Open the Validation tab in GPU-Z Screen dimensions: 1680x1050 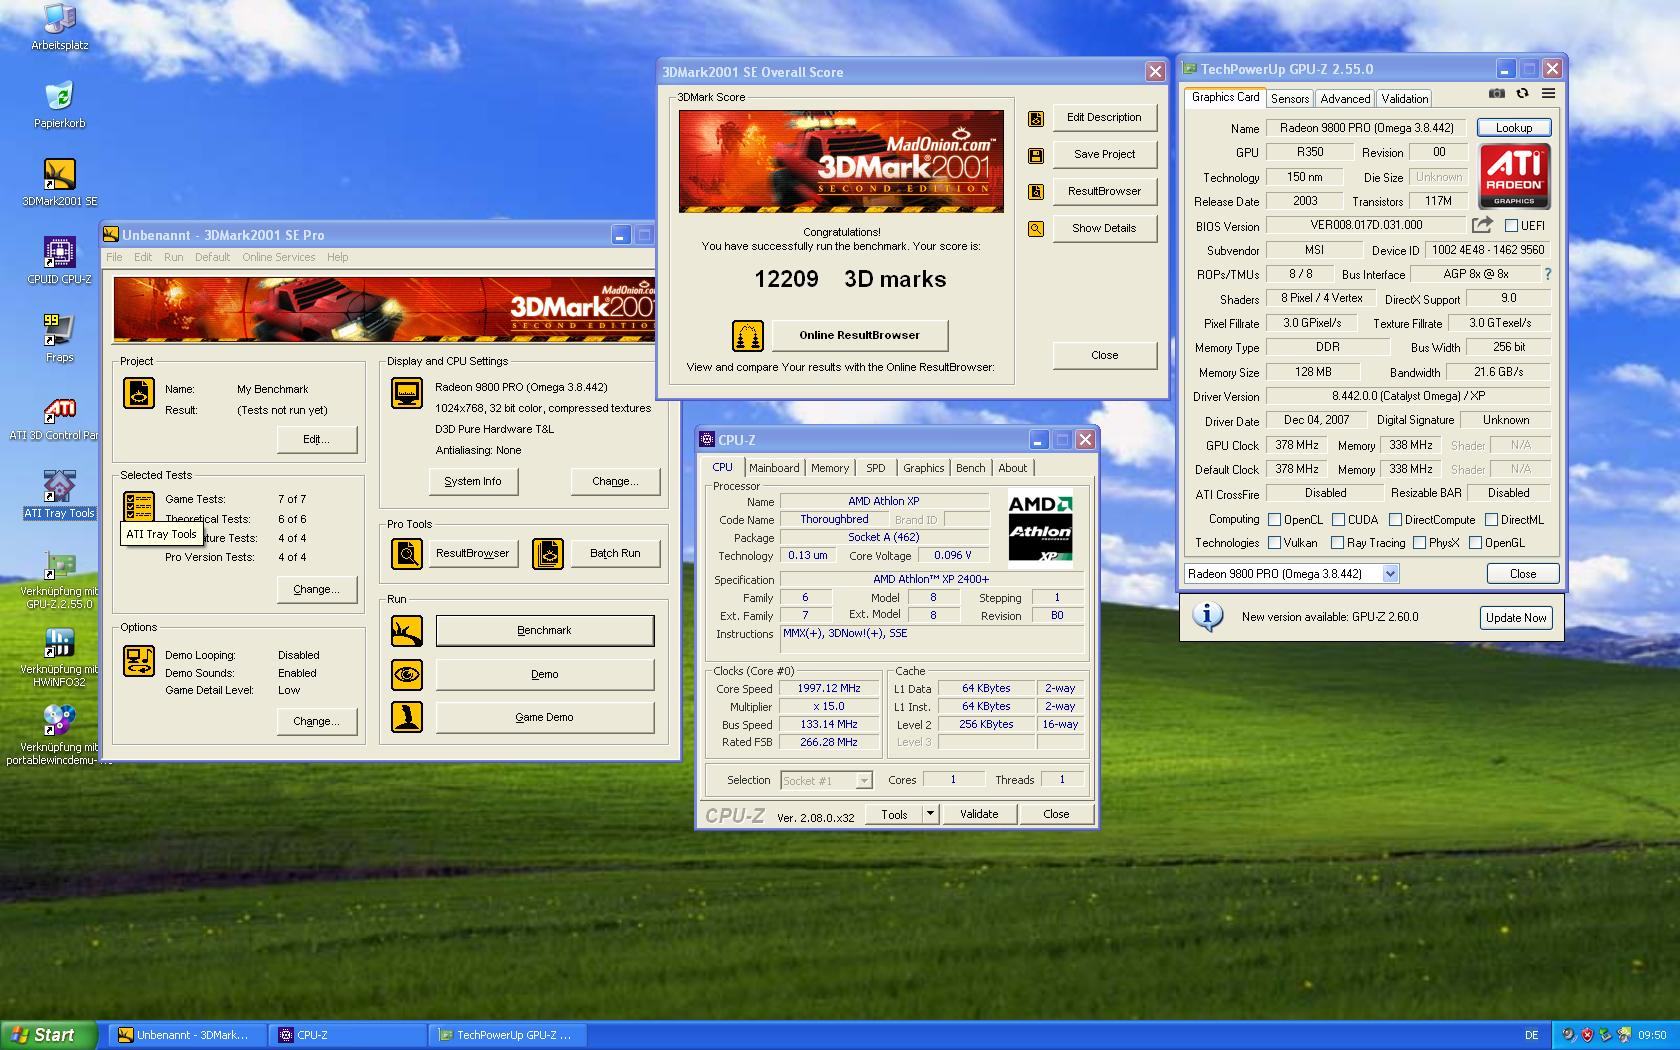[x=1405, y=99]
